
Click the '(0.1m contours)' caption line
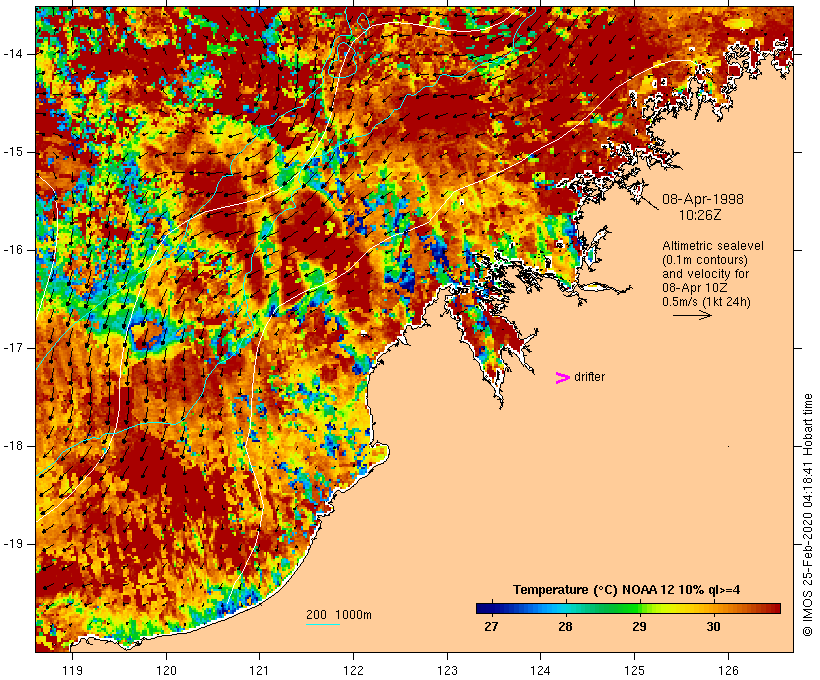click(x=705, y=260)
